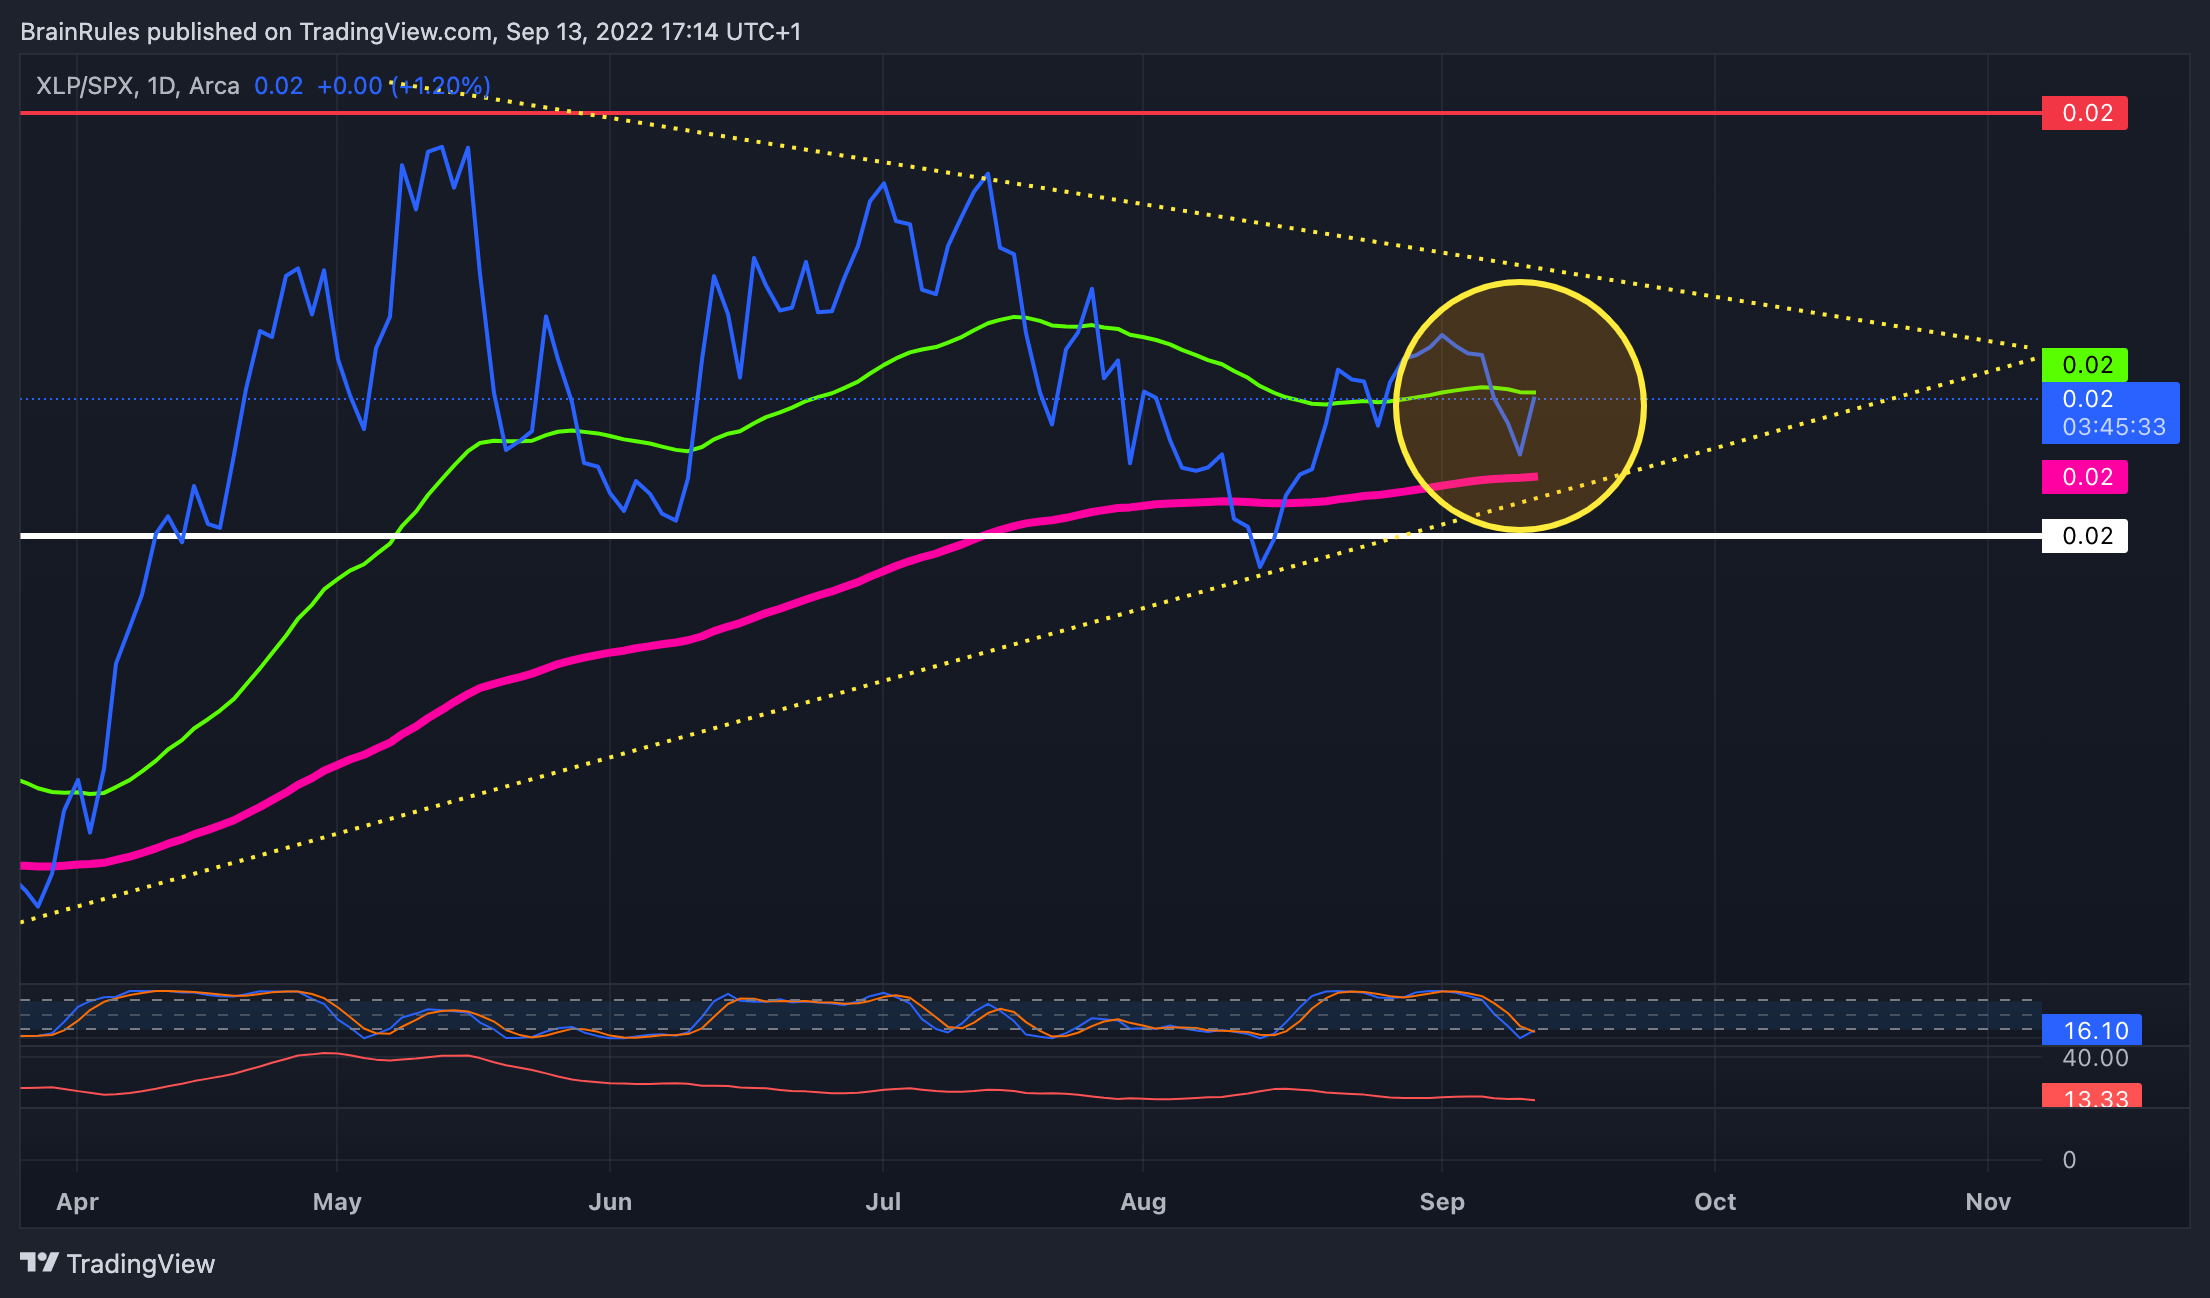Image resolution: width=2210 pixels, height=1298 pixels.
Task: Click the white 0.02 support level label
Action: click(x=2084, y=536)
